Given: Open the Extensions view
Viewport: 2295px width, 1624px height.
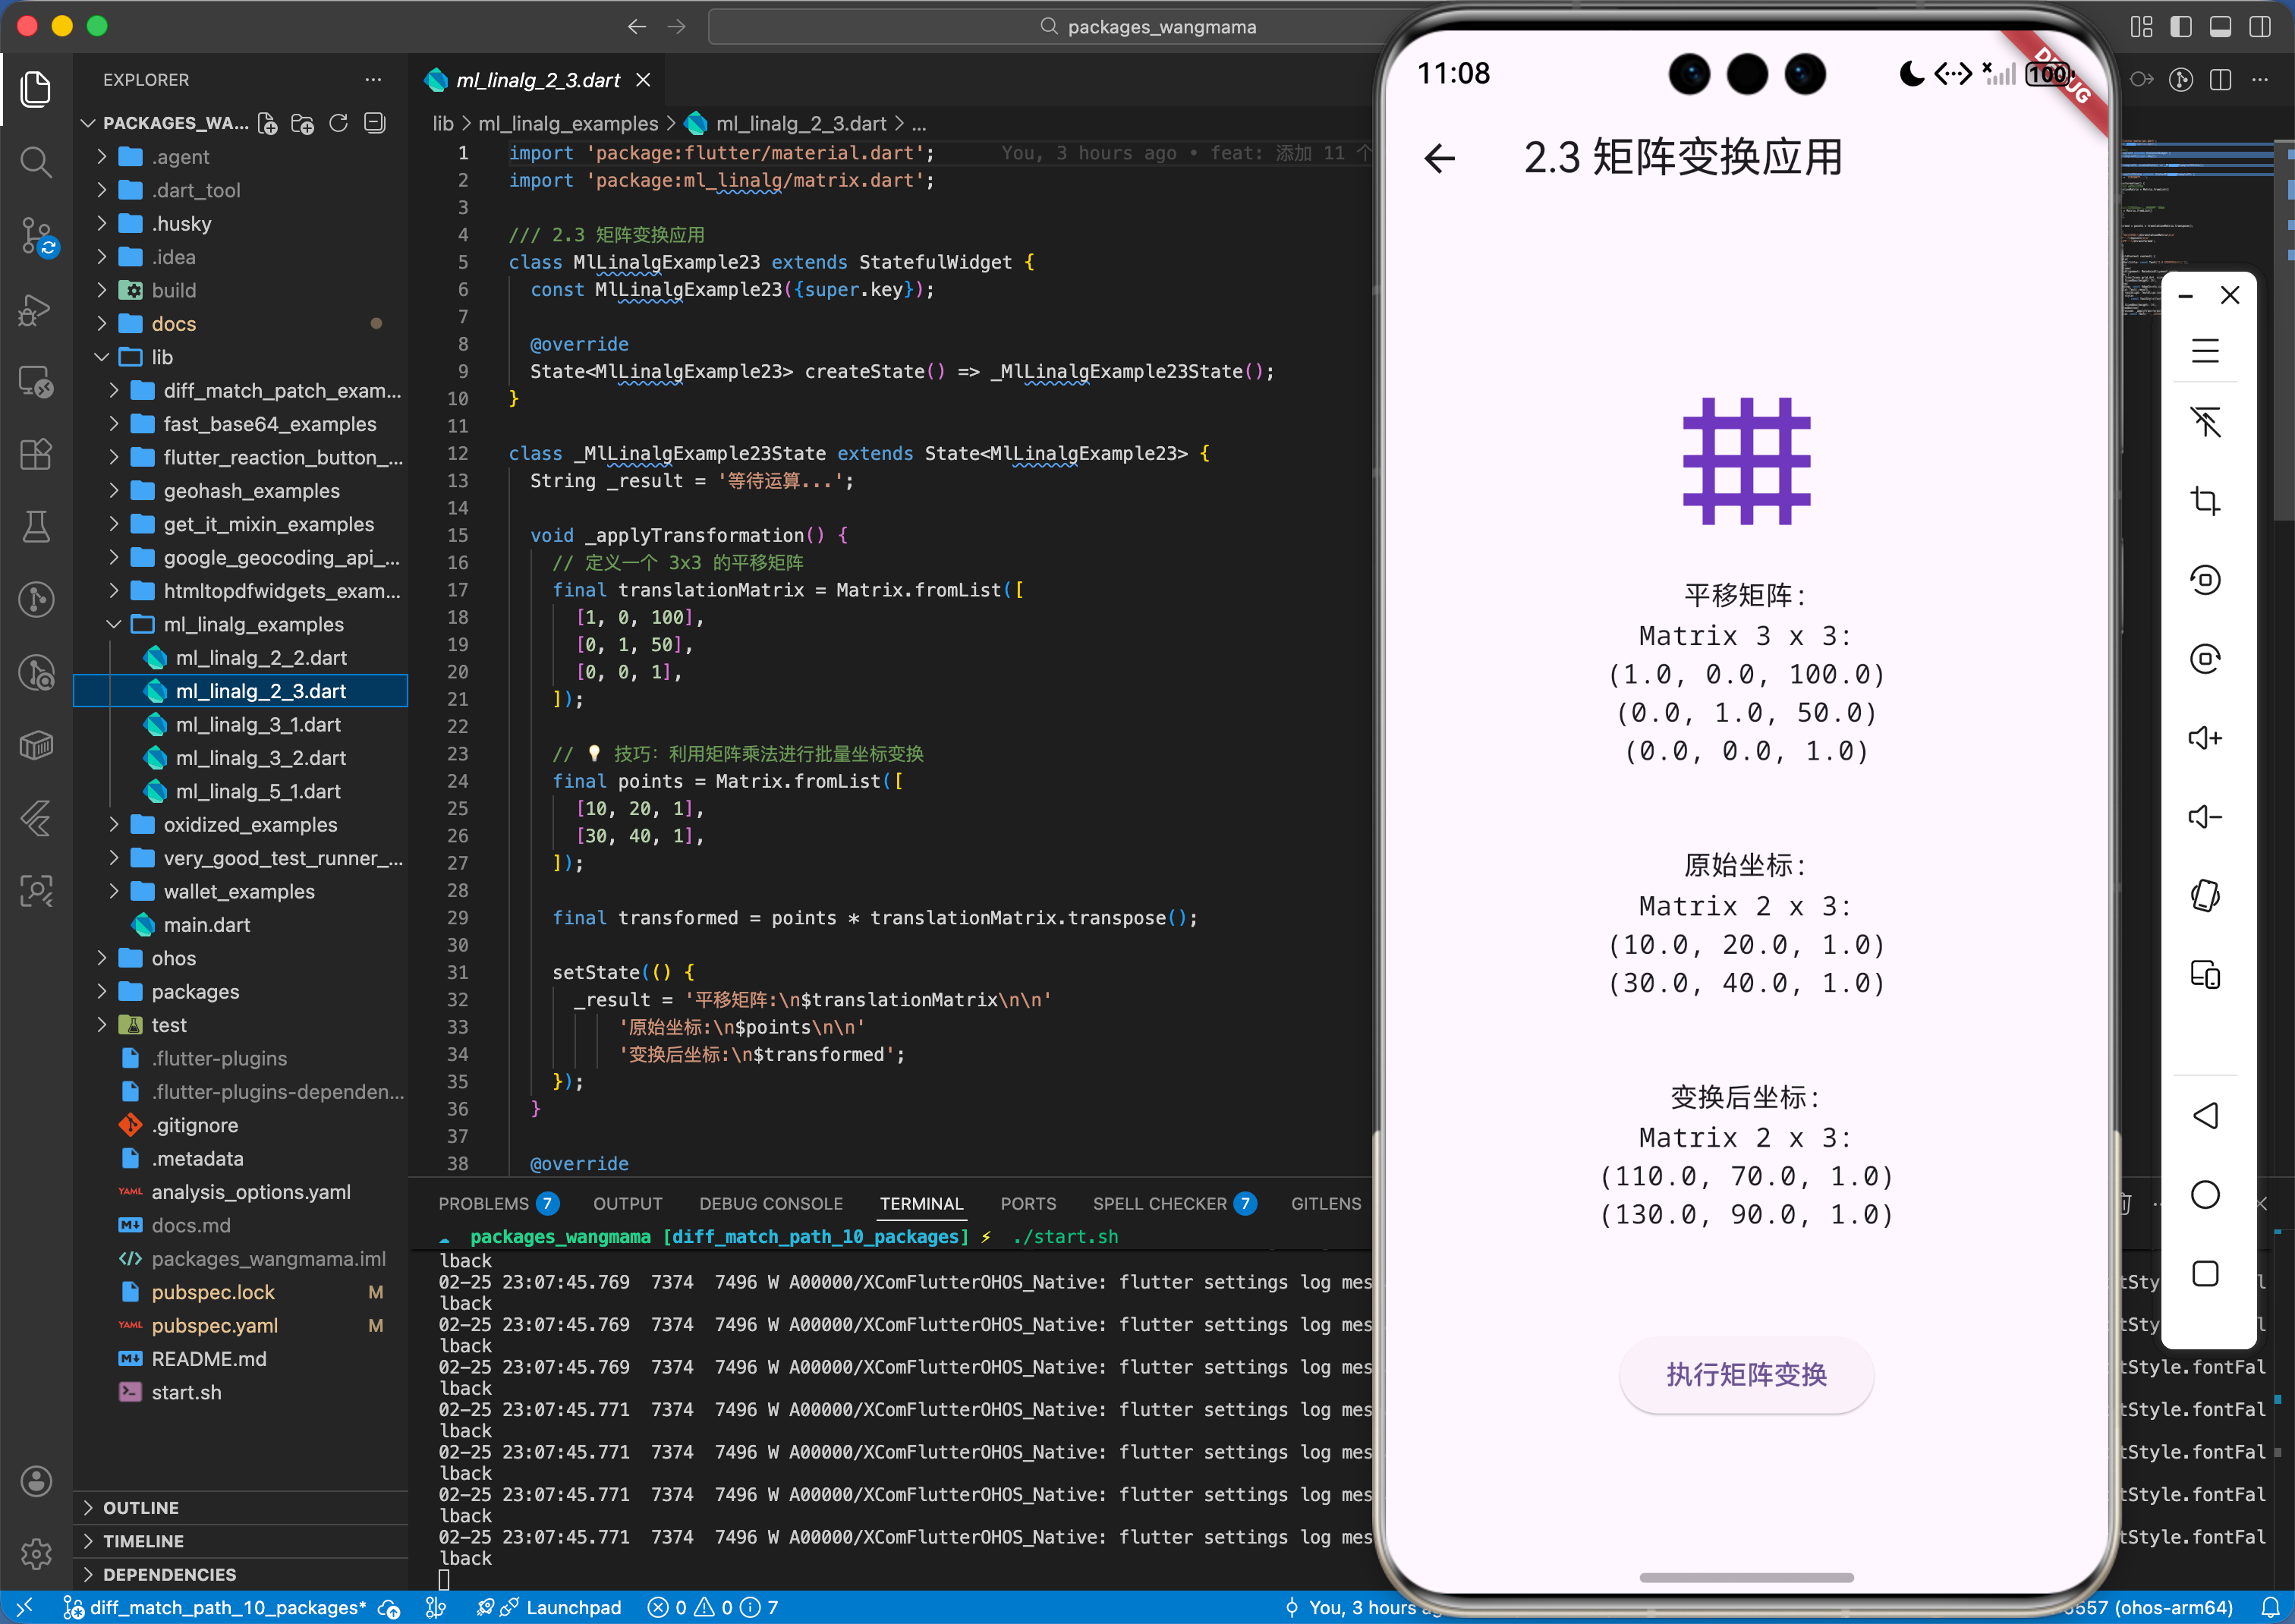Looking at the screenshot, I should [36, 455].
